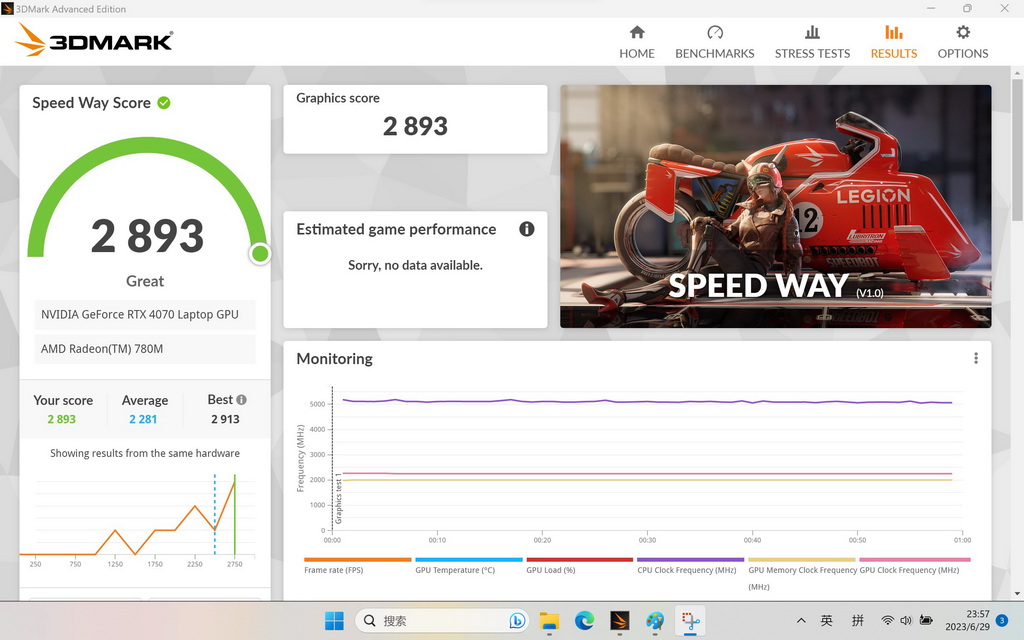The image size is (1024, 640).
Task: Click the 拼 IME mode indicator
Action: (857, 620)
